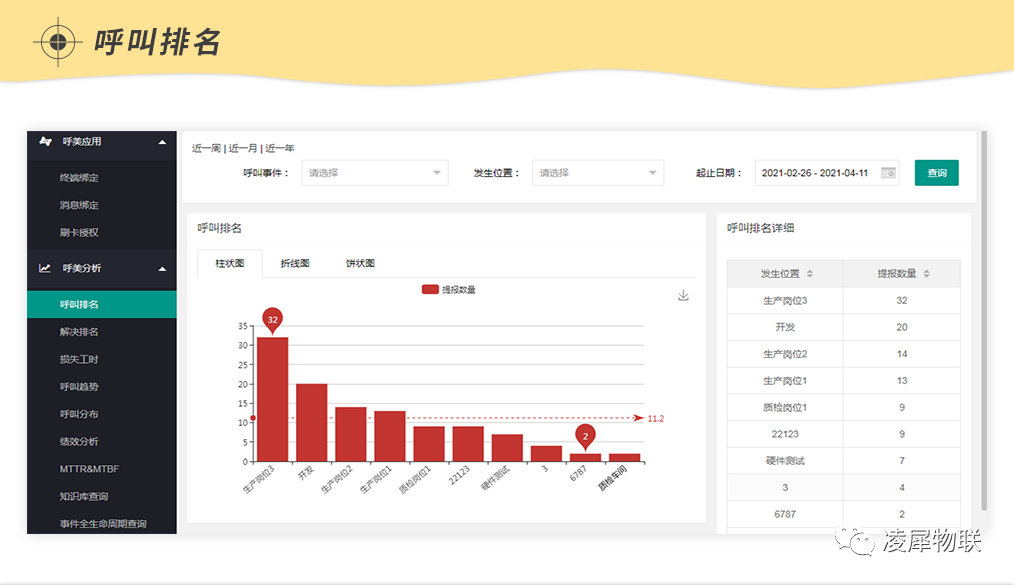Viewport: 1014px width, 585px height.
Task: Click the 凌犀物联 logo icon
Action: coord(855,540)
